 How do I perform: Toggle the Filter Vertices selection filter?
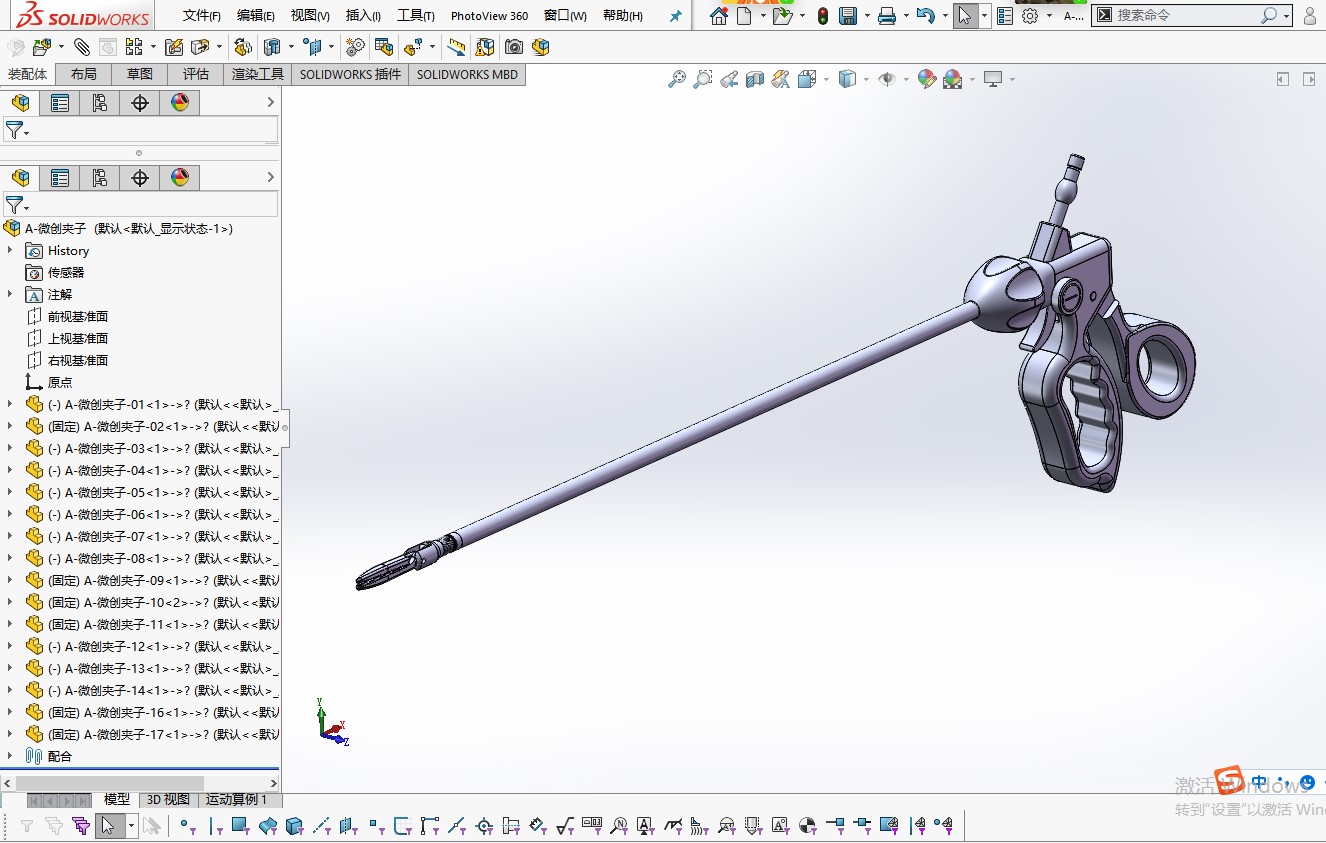187,826
